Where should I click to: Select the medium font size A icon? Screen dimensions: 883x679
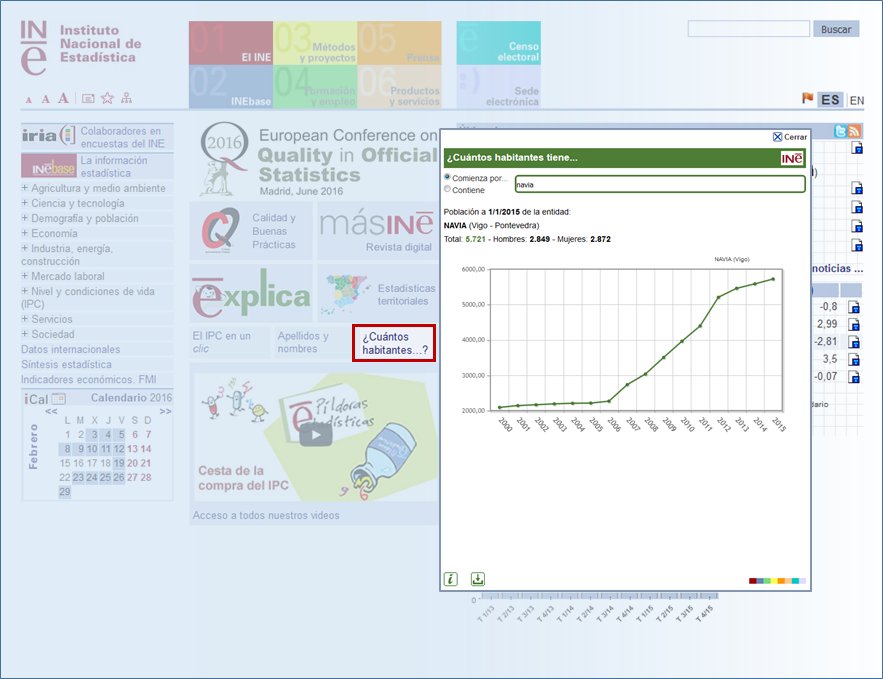(x=46, y=99)
